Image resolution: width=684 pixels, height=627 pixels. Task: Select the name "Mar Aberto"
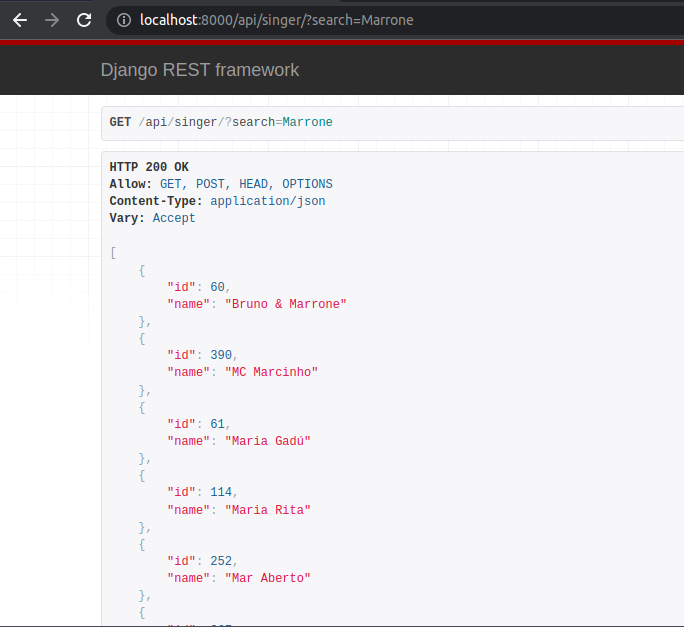click(268, 578)
